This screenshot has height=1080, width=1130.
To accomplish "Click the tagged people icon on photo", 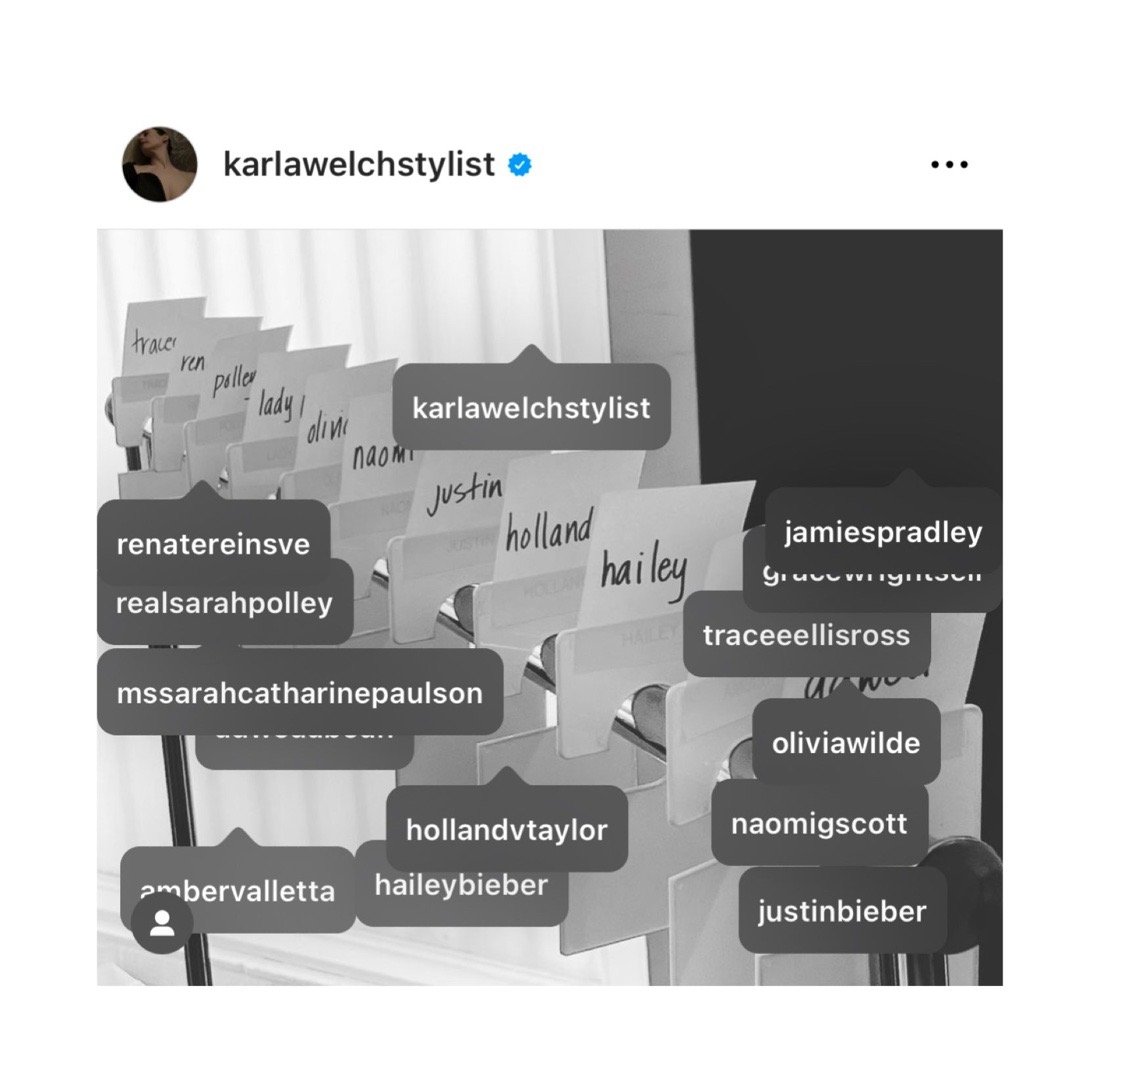I will point(162,923).
